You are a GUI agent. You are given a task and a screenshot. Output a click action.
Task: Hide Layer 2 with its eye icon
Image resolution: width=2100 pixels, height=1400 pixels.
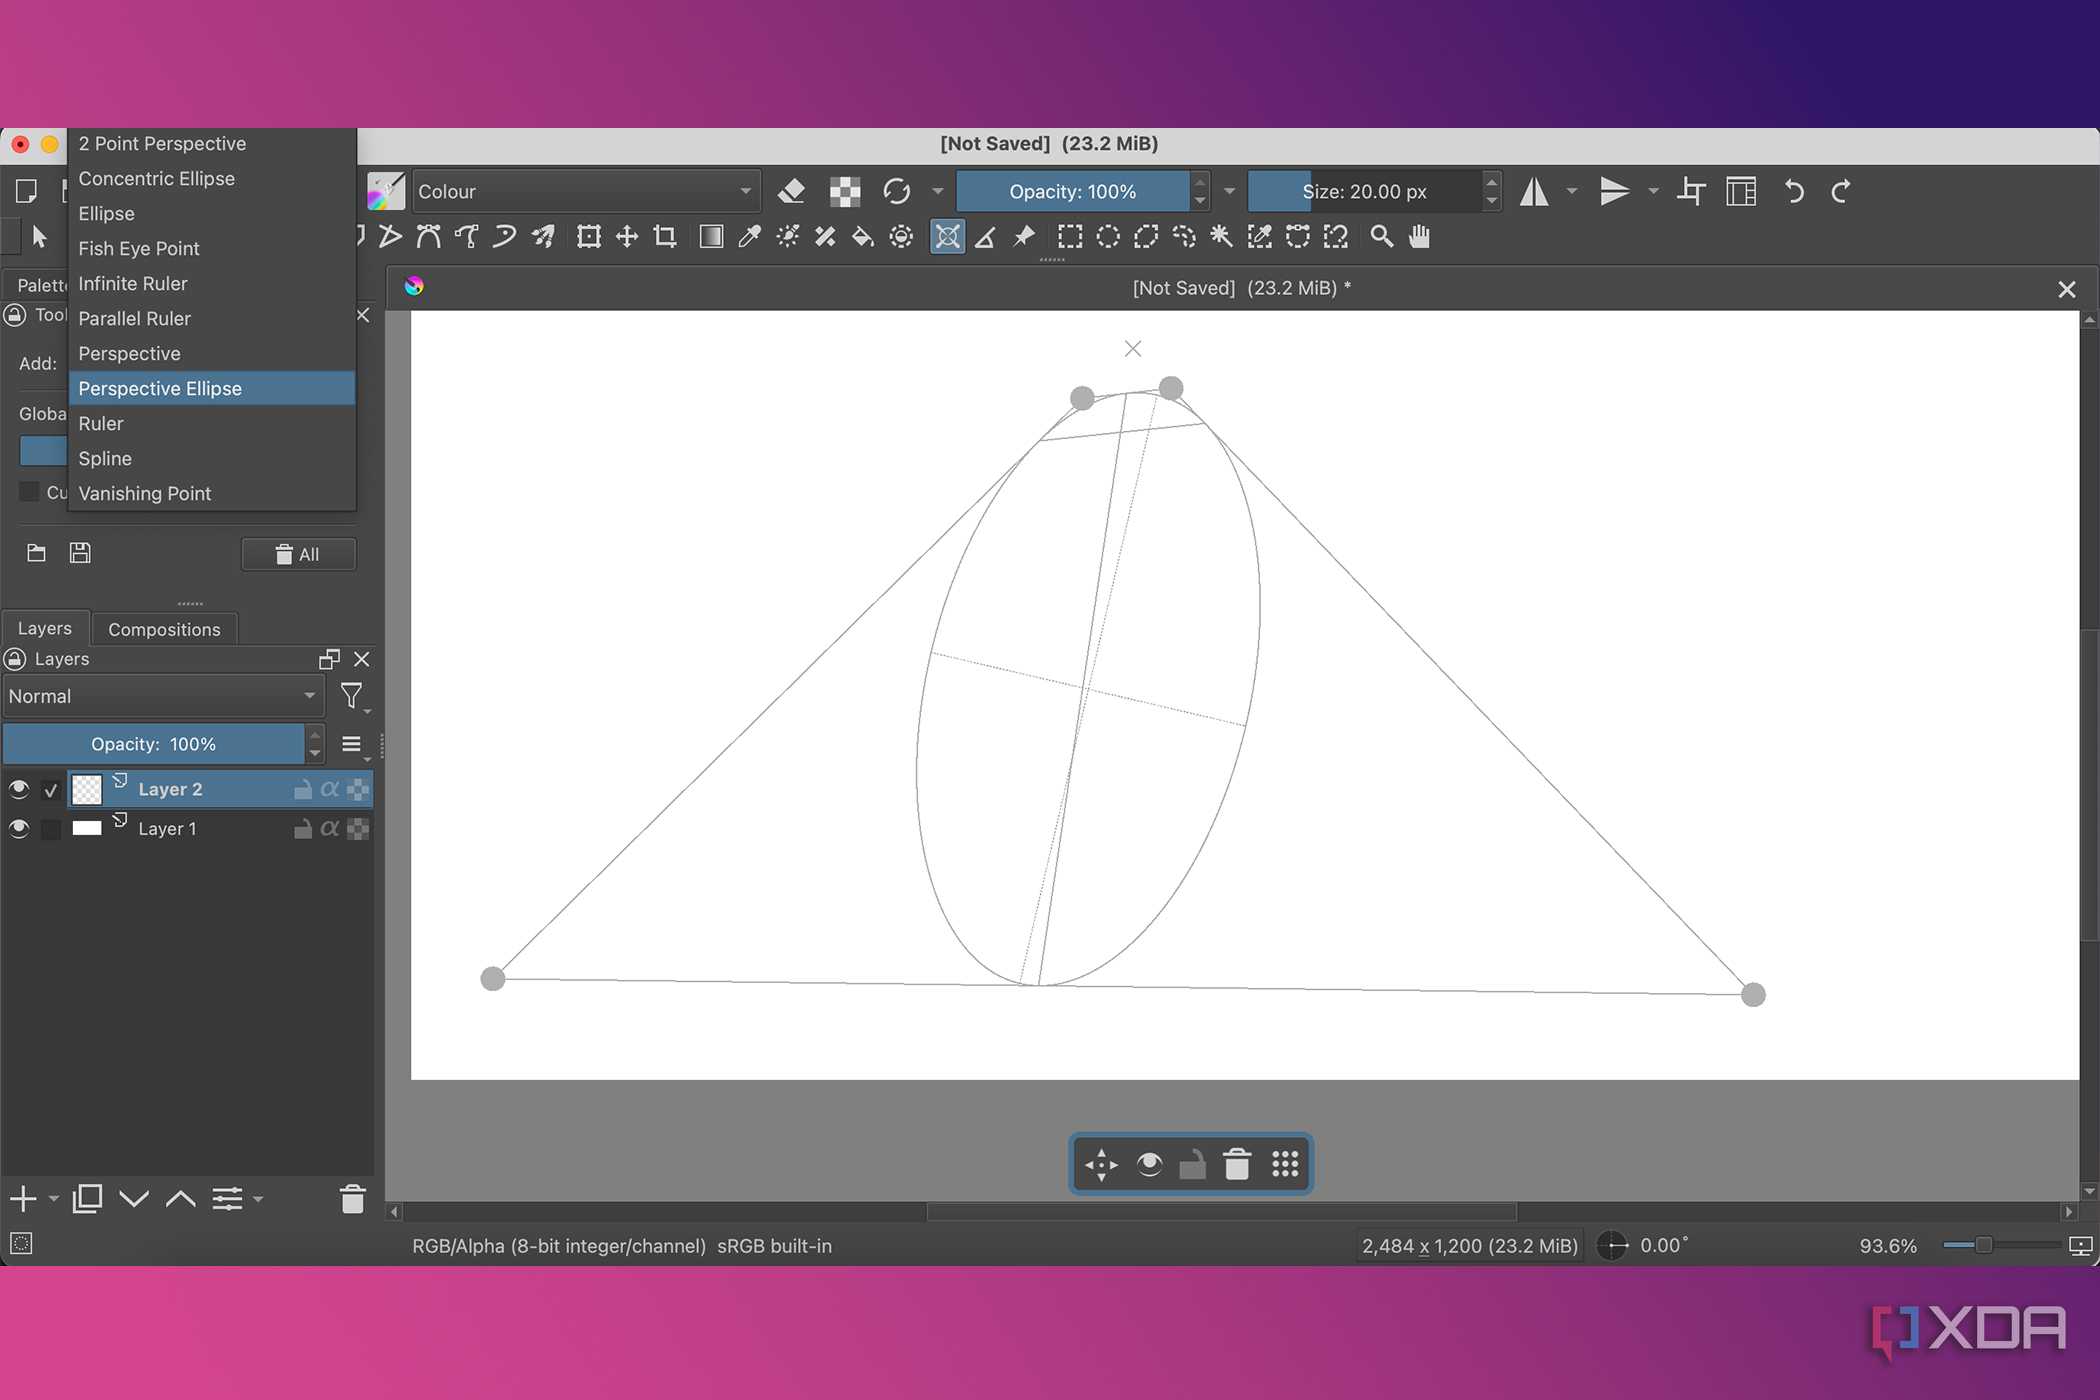tap(18, 789)
